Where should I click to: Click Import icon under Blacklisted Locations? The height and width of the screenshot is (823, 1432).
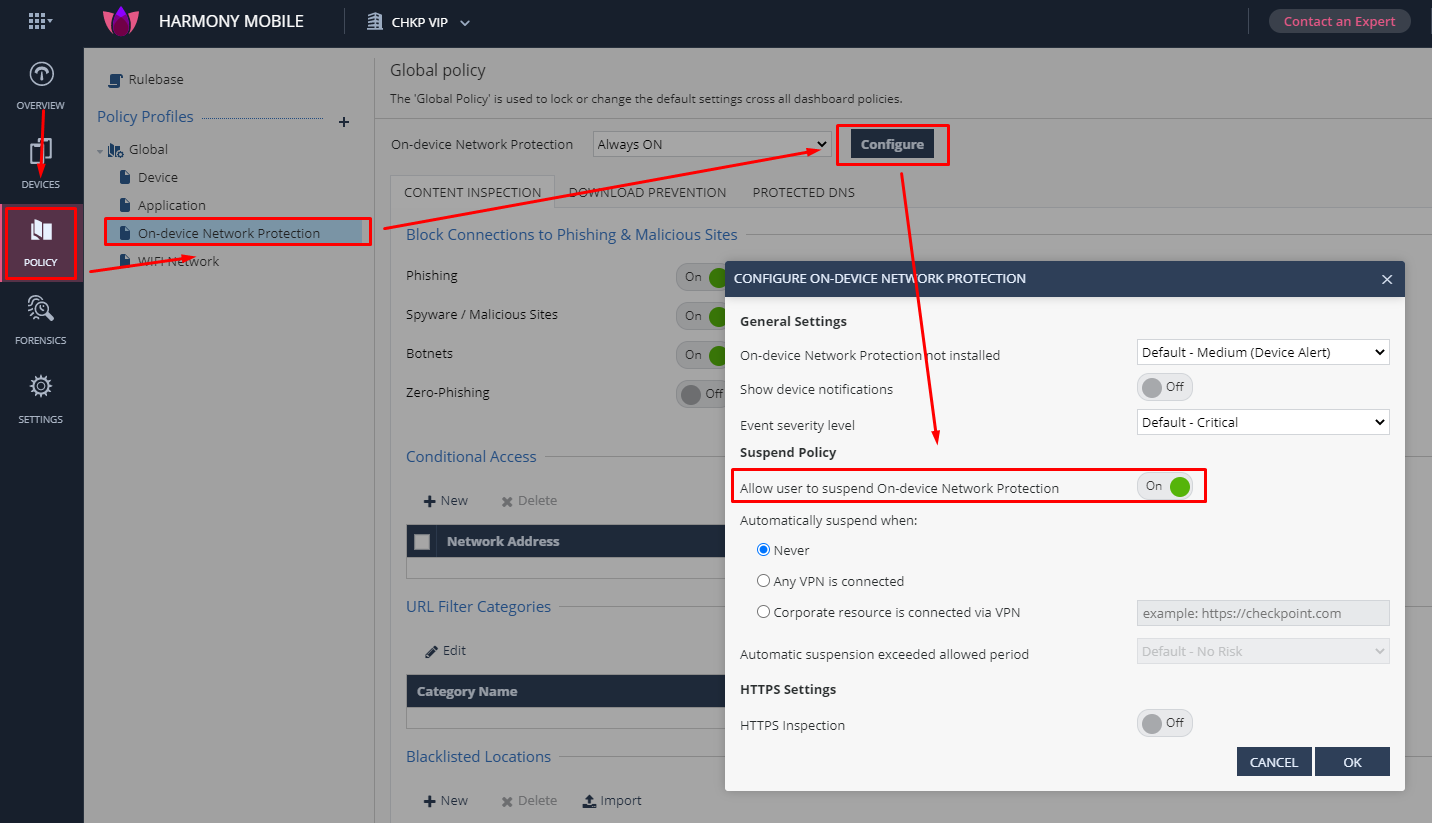pos(589,801)
